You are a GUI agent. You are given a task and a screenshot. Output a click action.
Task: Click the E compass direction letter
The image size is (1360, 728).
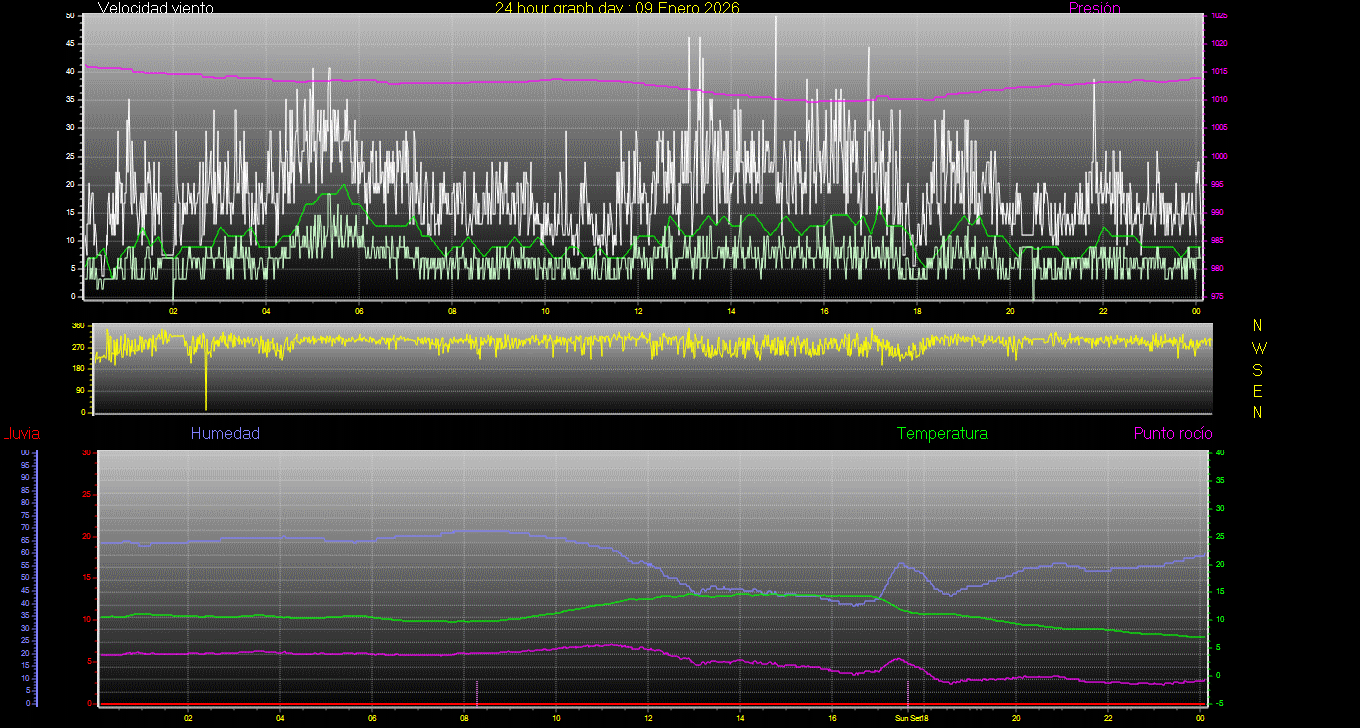pos(1258,390)
